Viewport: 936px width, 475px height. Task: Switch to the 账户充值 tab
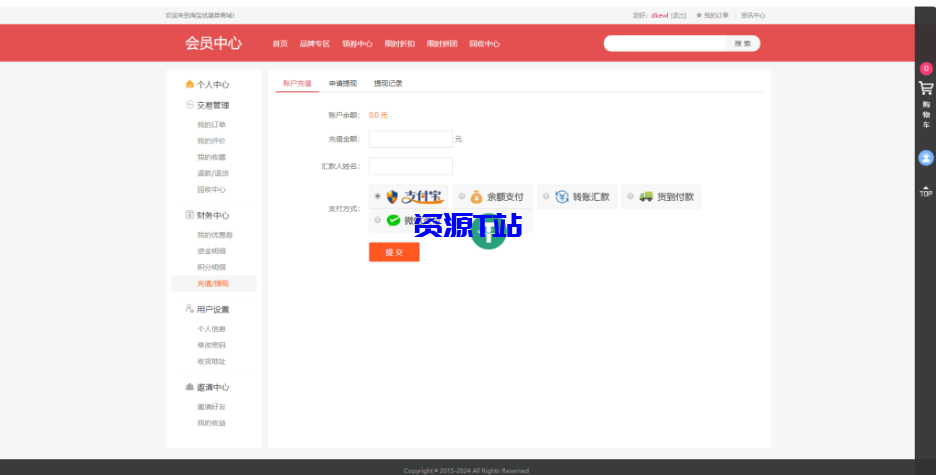click(297, 84)
